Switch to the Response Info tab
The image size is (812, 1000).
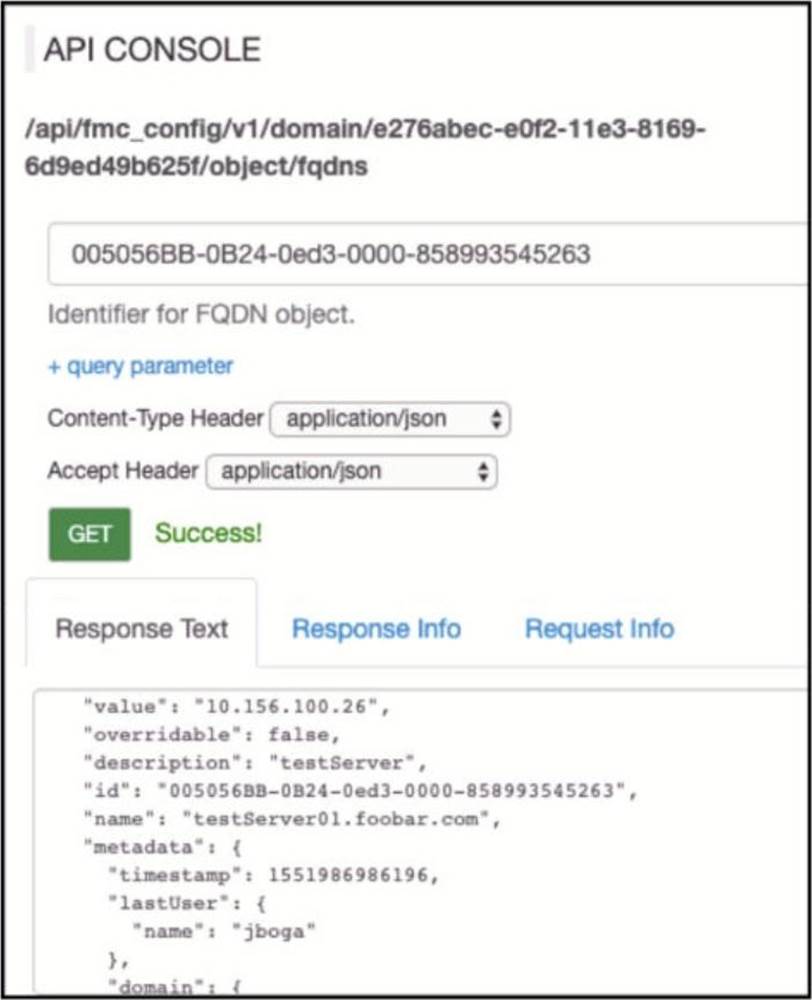click(x=376, y=629)
